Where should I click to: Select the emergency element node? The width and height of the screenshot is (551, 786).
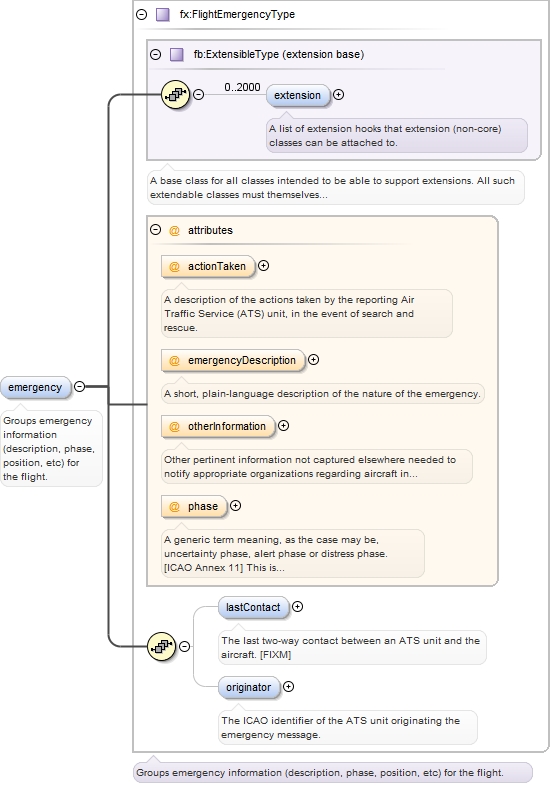(35, 387)
